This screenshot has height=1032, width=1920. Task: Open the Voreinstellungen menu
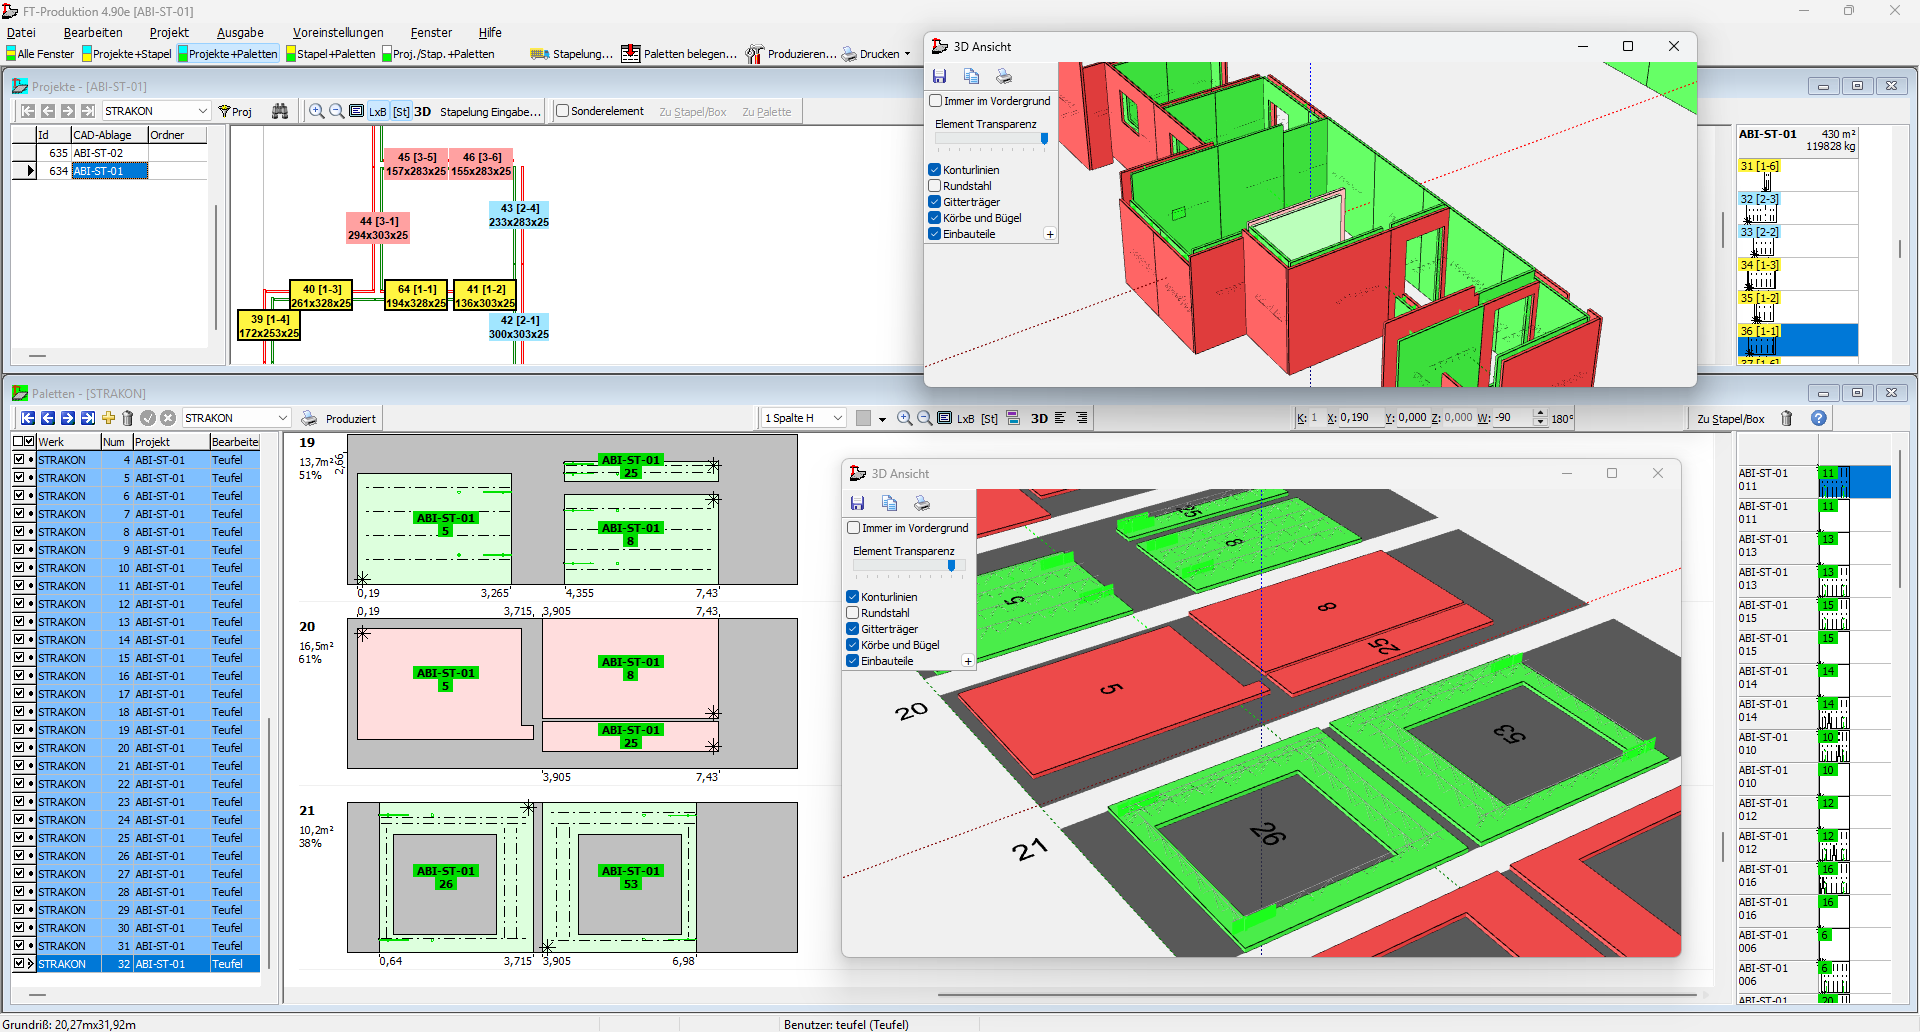tap(338, 33)
